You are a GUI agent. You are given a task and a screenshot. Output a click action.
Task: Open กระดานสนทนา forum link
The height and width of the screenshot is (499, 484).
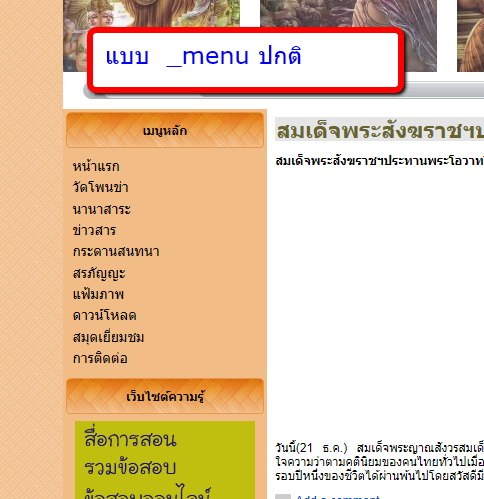[116, 251]
